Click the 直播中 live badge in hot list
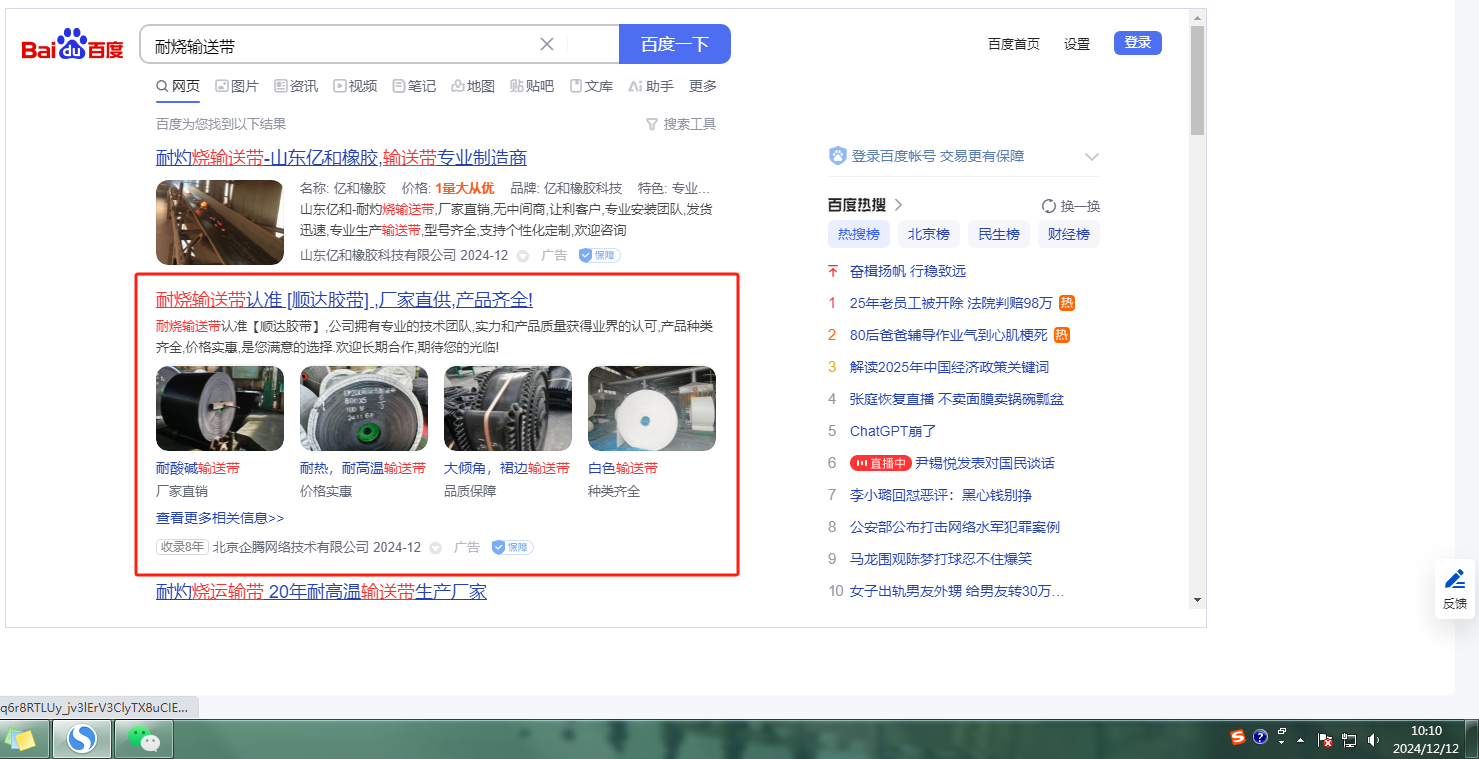The image size is (1479, 759). tap(880, 463)
